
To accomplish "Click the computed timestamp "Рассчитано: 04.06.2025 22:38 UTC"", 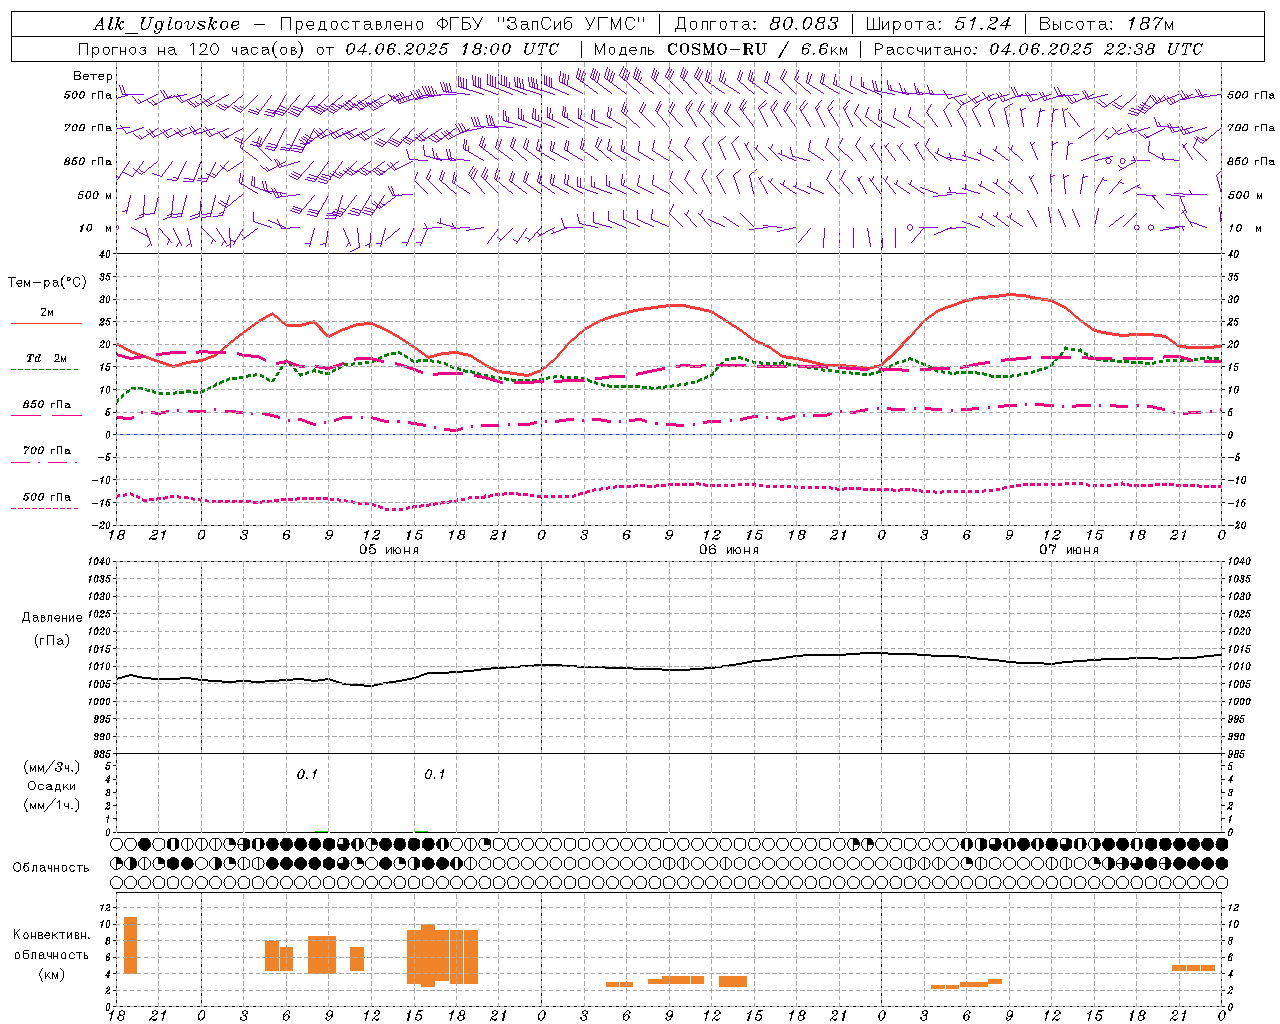I will (1038, 49).
